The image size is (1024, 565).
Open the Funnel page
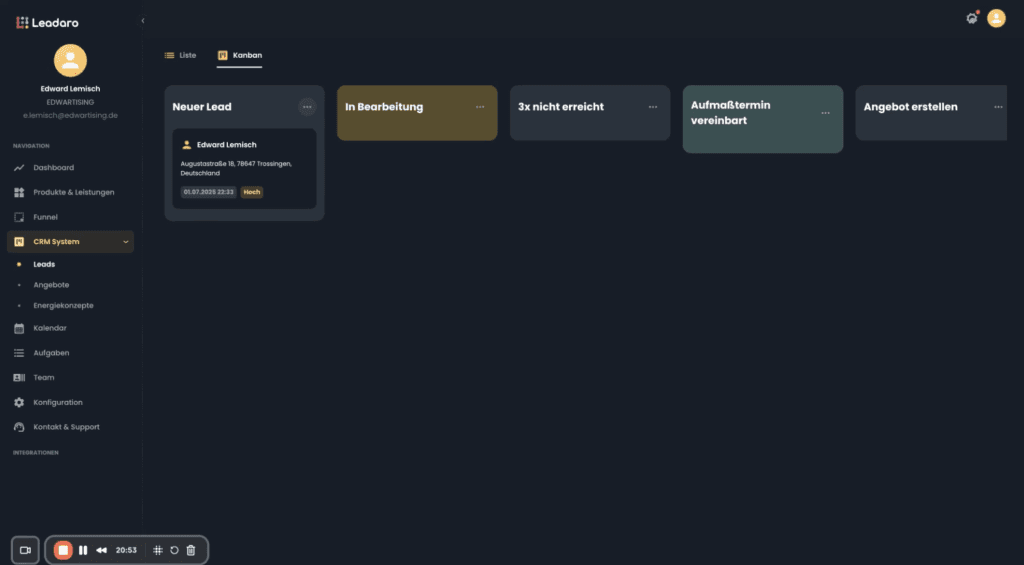pyautogui.click(x=71, y=218)
